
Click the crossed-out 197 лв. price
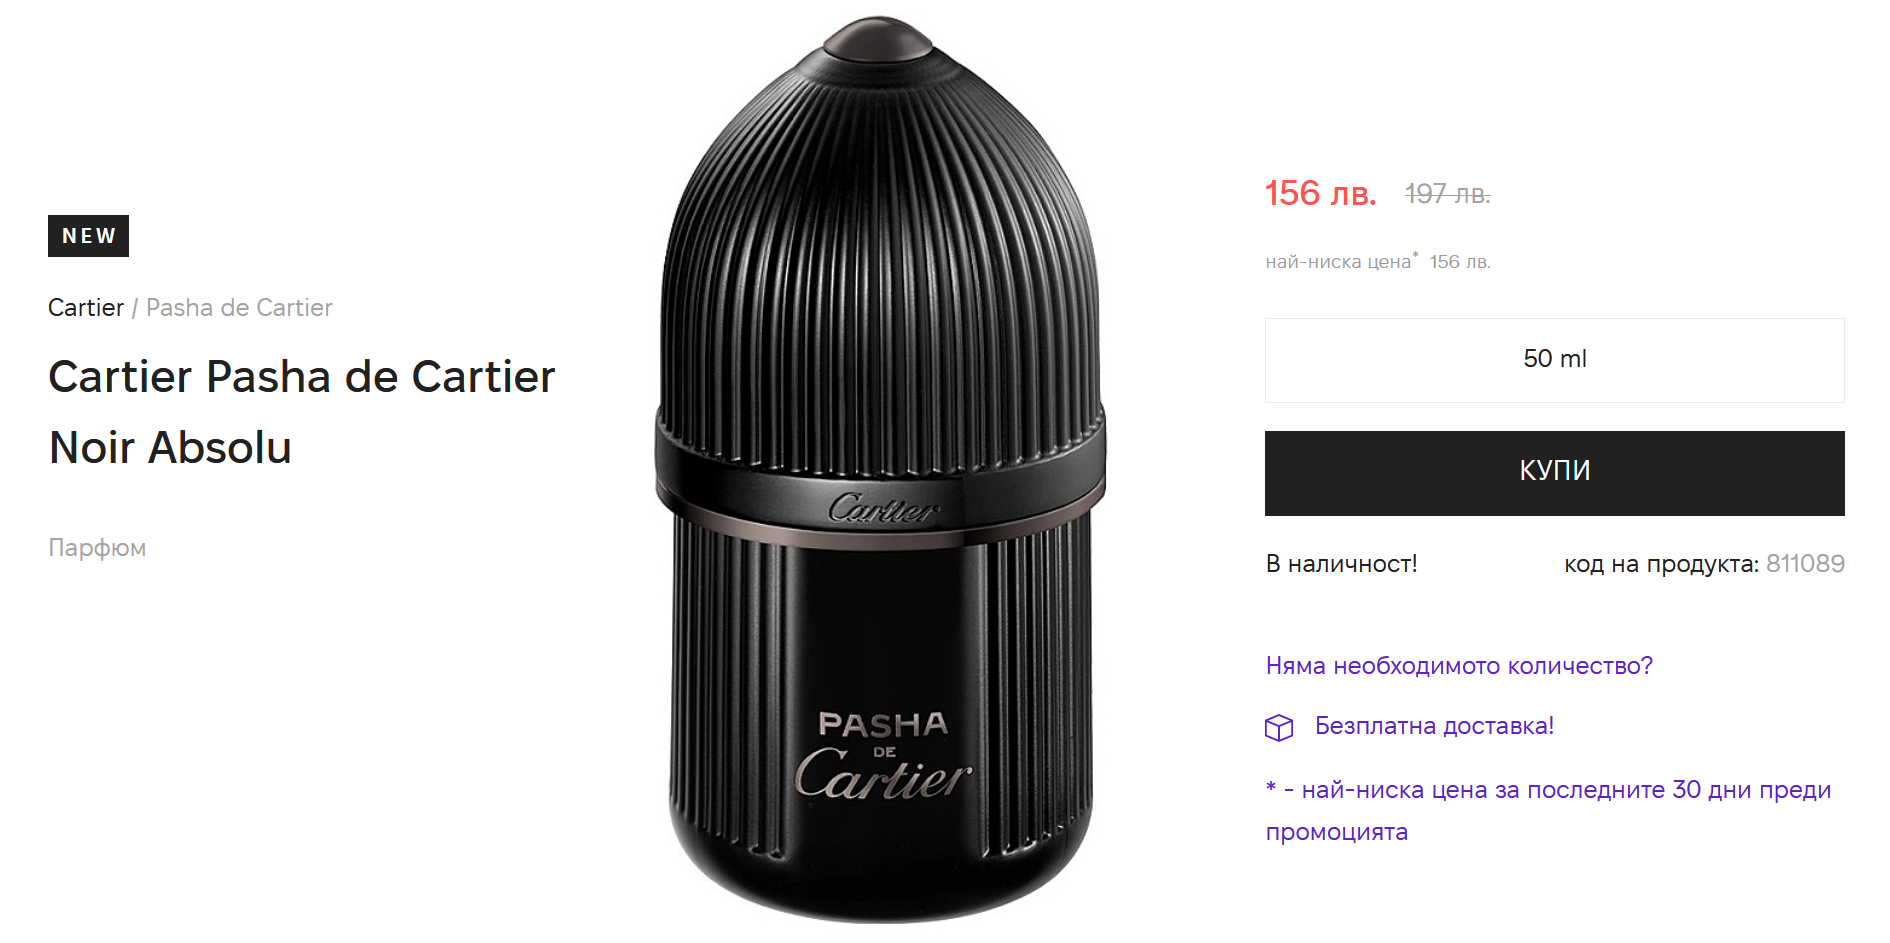pyautogui.click(x=1447, y=194)
